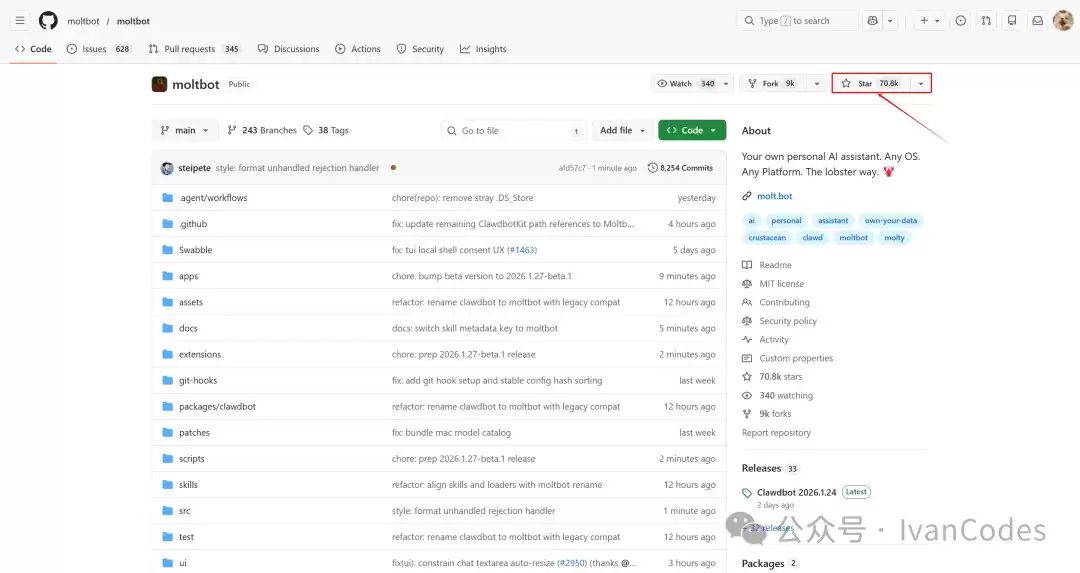The image size is (1080, 573).
Task: Open the repositories icon in top header
Action: click(1012, 21)
